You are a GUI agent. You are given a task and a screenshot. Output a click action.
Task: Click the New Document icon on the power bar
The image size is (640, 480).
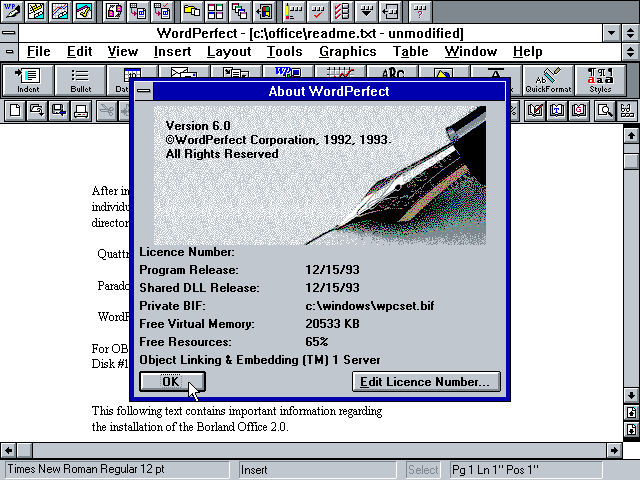pyautogui.click(x=15, y=111)
